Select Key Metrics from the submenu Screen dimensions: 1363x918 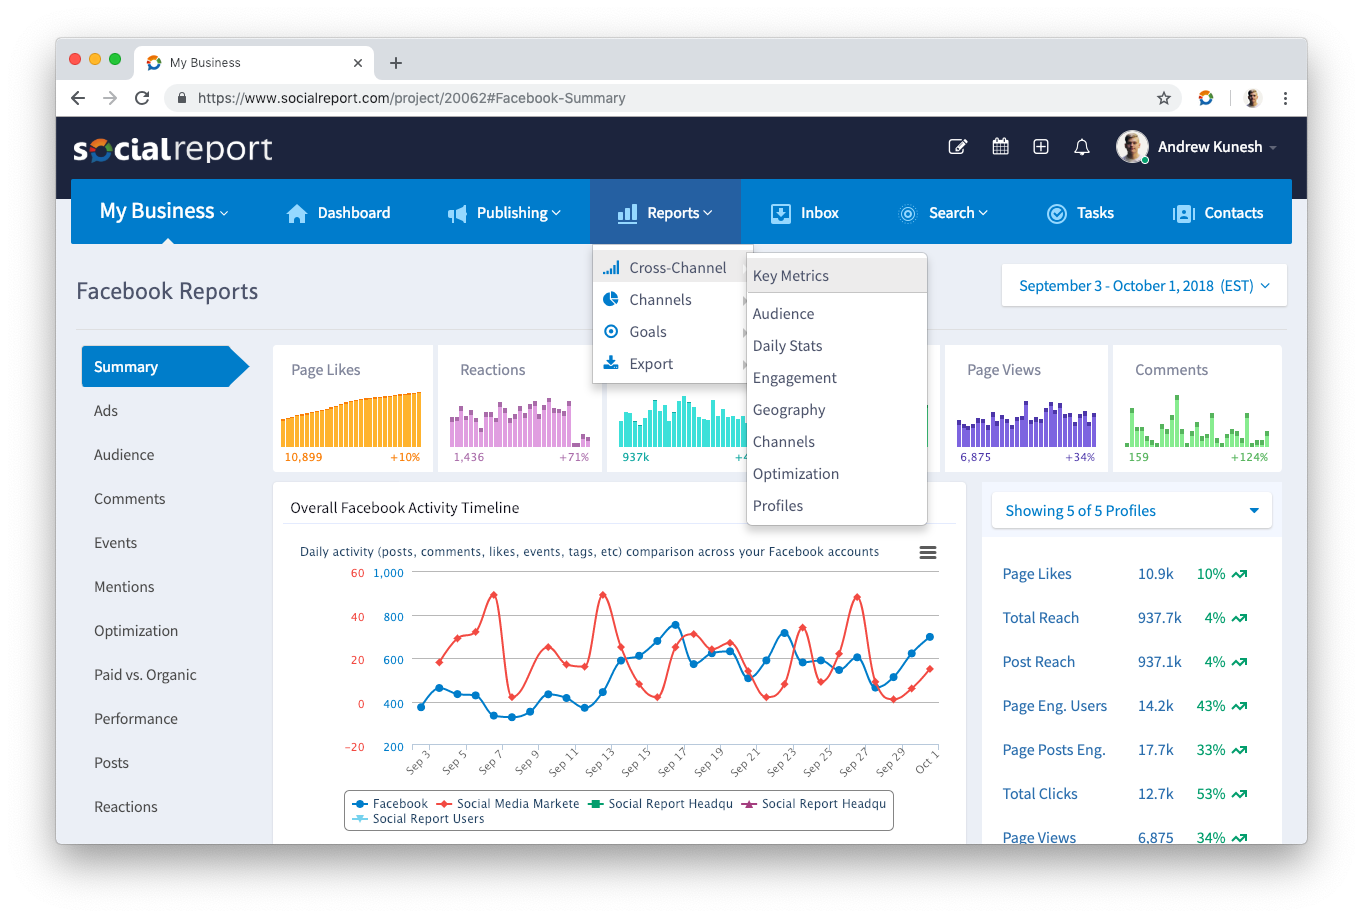click(x=838, y=276)
